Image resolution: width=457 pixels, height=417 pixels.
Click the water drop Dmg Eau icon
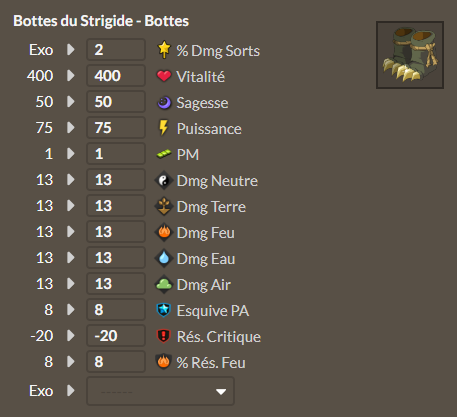[164, 258]
